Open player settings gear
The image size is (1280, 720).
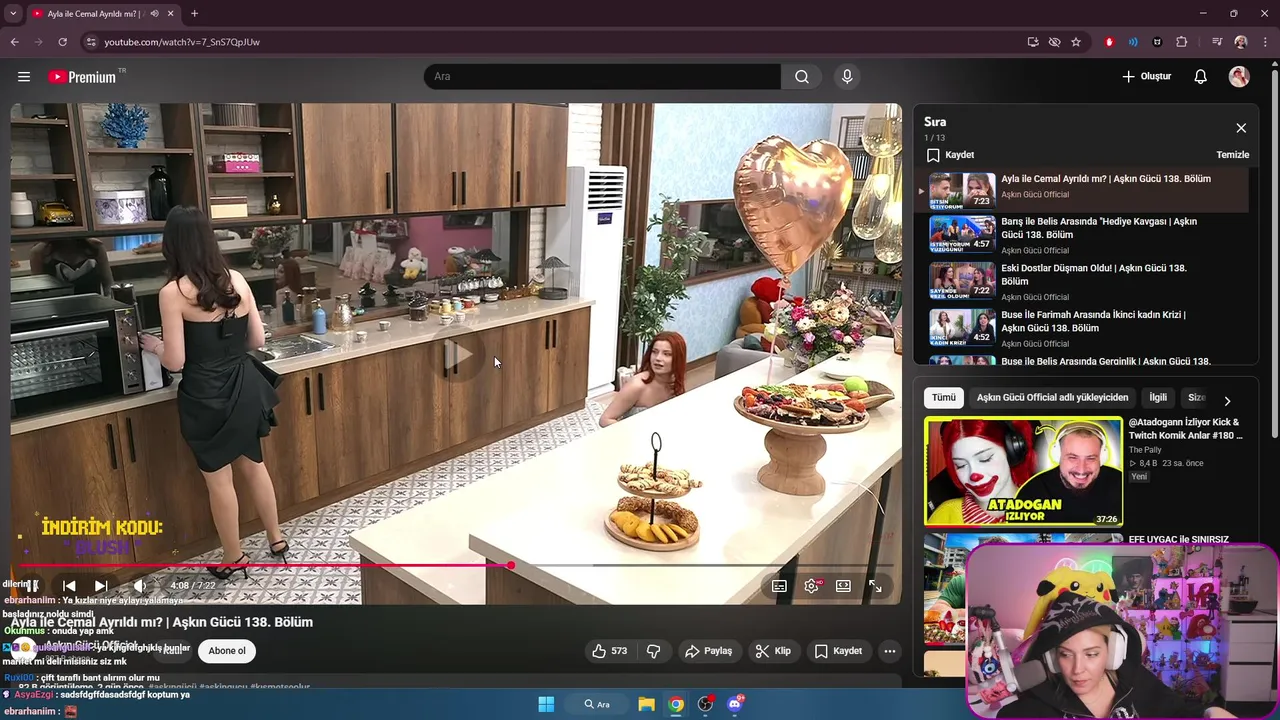click(811, 586)
